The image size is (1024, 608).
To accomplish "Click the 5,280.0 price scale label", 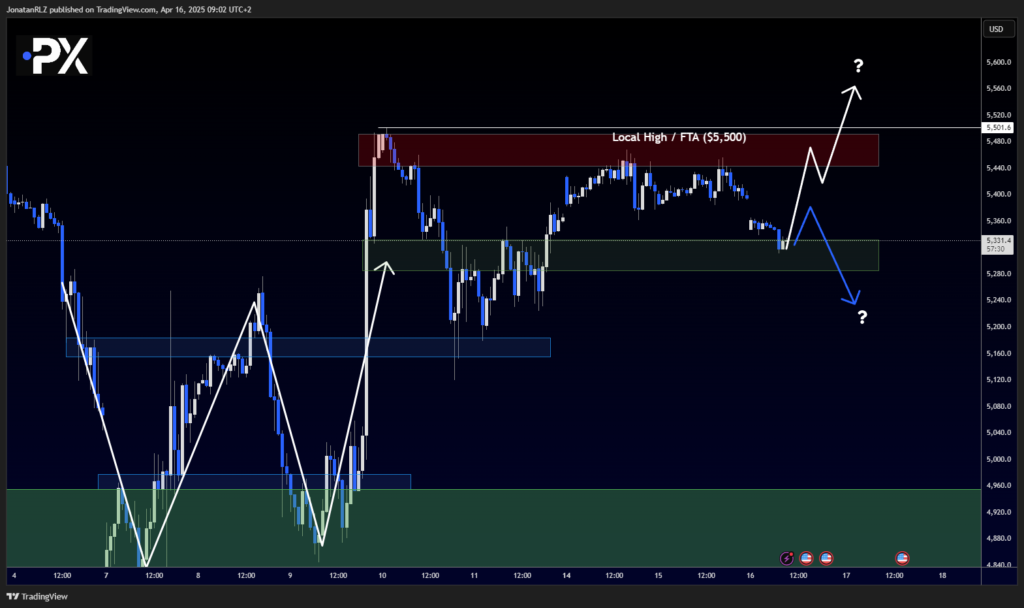I will 999,274.
